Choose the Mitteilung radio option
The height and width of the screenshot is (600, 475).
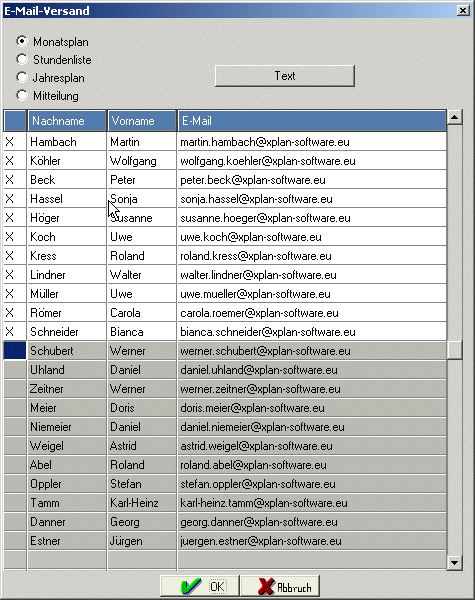tap(22, 95)
